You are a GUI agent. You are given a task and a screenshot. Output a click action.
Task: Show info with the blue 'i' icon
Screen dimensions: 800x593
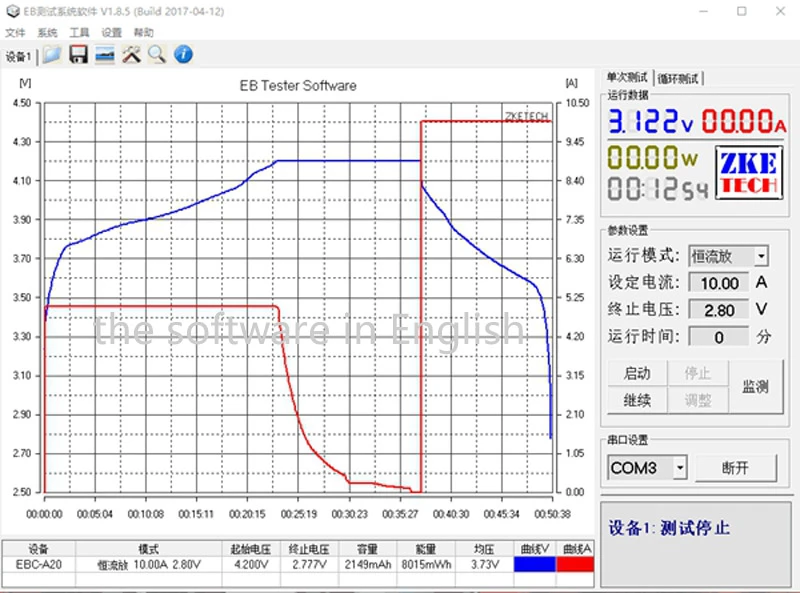coord(183,54)
